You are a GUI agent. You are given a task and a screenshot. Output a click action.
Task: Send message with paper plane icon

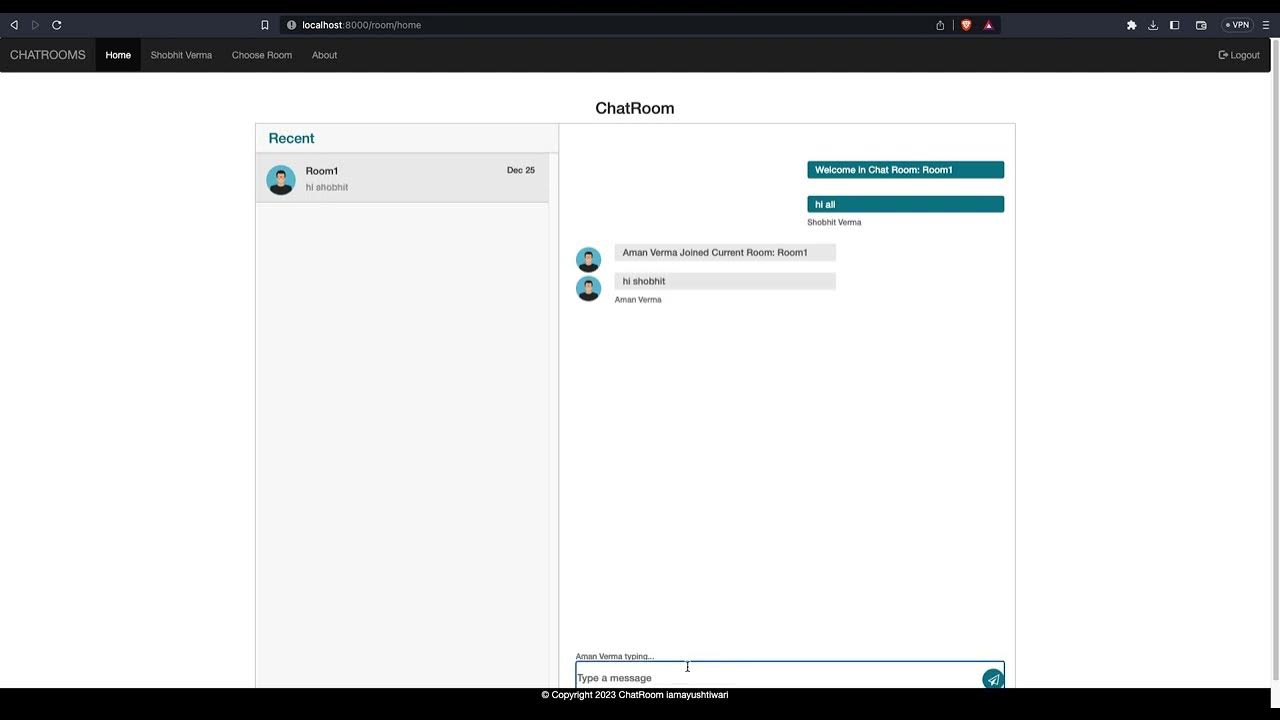coord(992,679)
